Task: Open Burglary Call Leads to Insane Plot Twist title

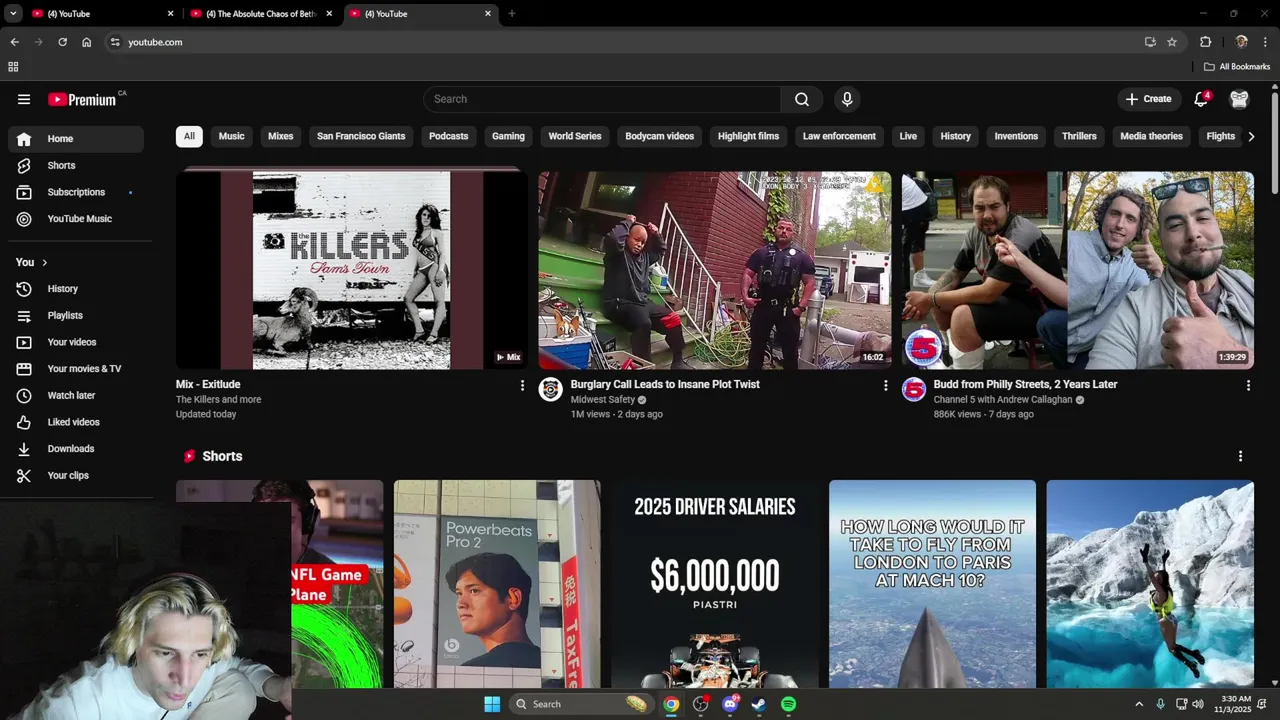Action: pyautogui.click(x=665, y=384)
